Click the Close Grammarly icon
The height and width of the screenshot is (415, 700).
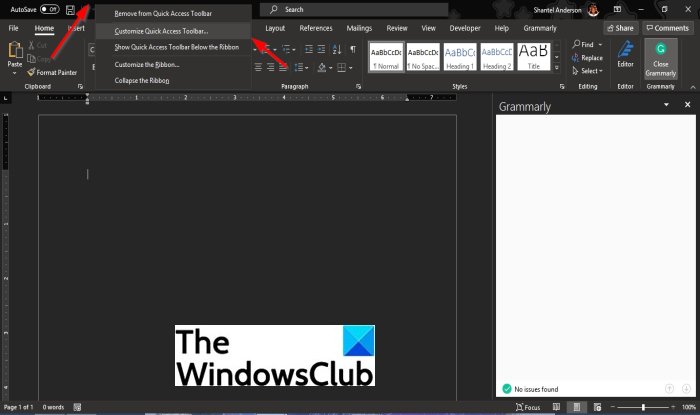pos(660,49)
